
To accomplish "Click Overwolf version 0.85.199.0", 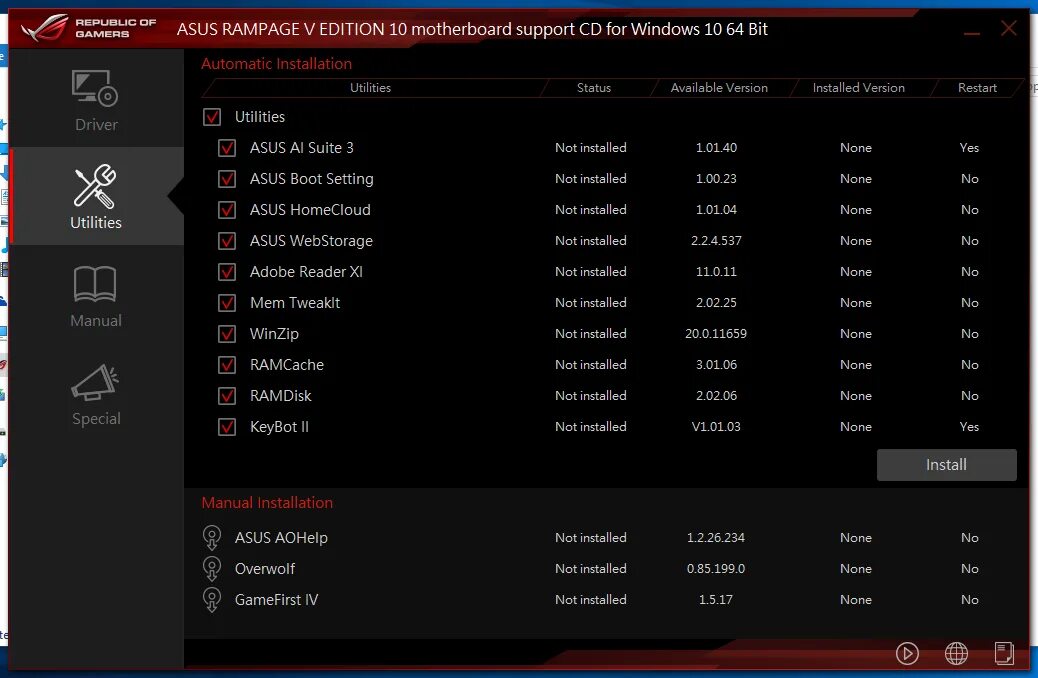I will tap(716, 569).
